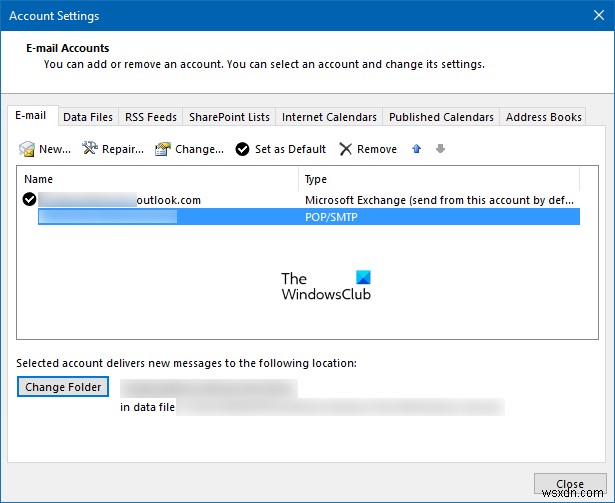
Task: Open the Address Books tab
Action: [x=543, y=117]
